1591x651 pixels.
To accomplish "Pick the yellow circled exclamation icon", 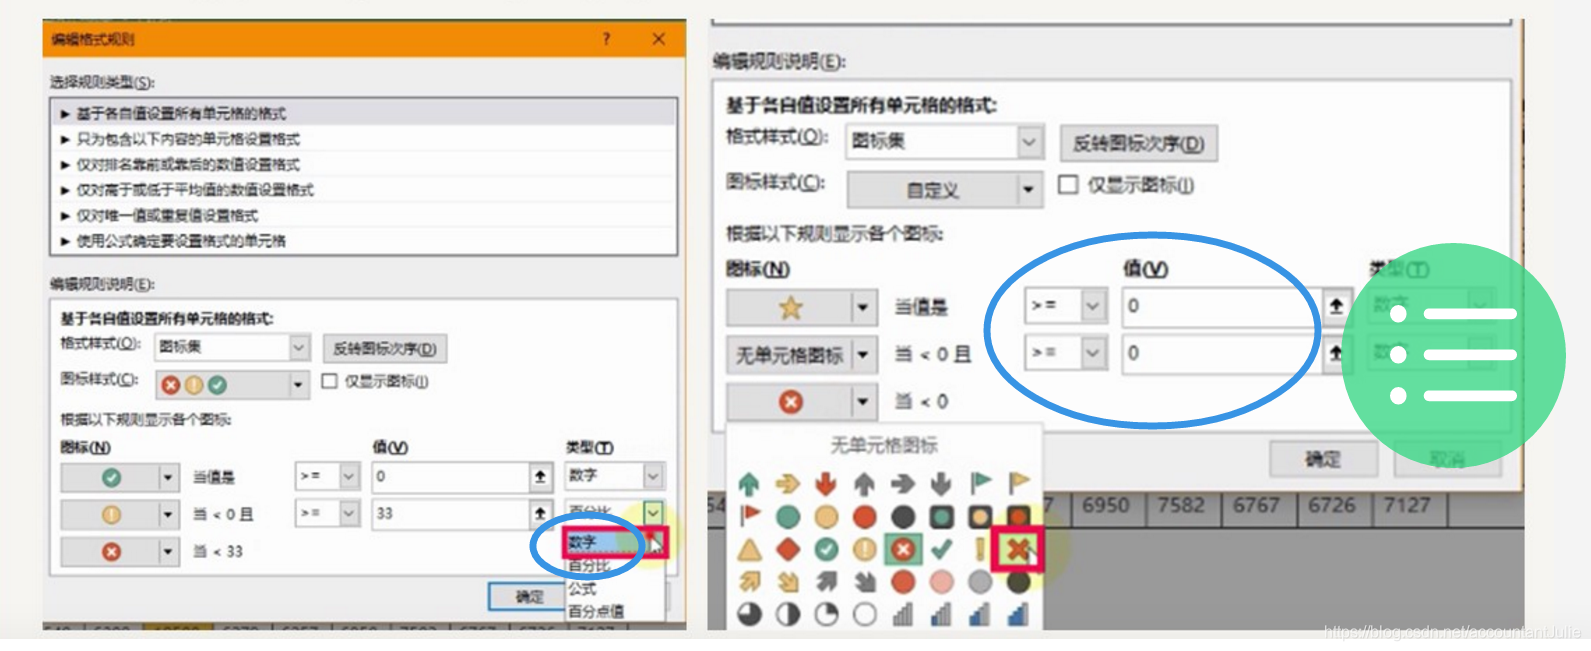I will [865, 549].
